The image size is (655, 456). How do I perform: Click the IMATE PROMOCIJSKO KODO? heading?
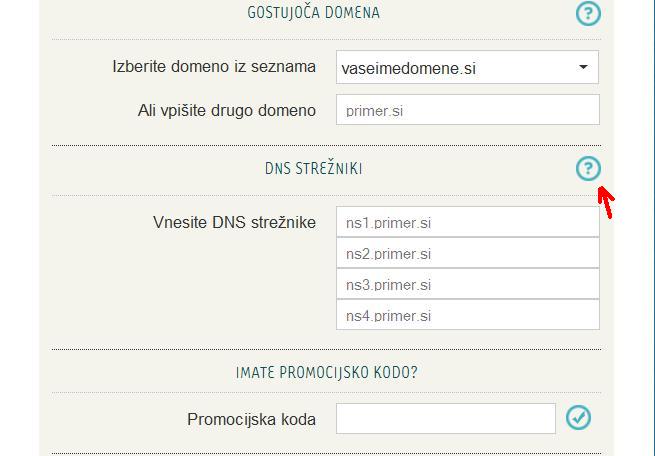pos(326,373)
